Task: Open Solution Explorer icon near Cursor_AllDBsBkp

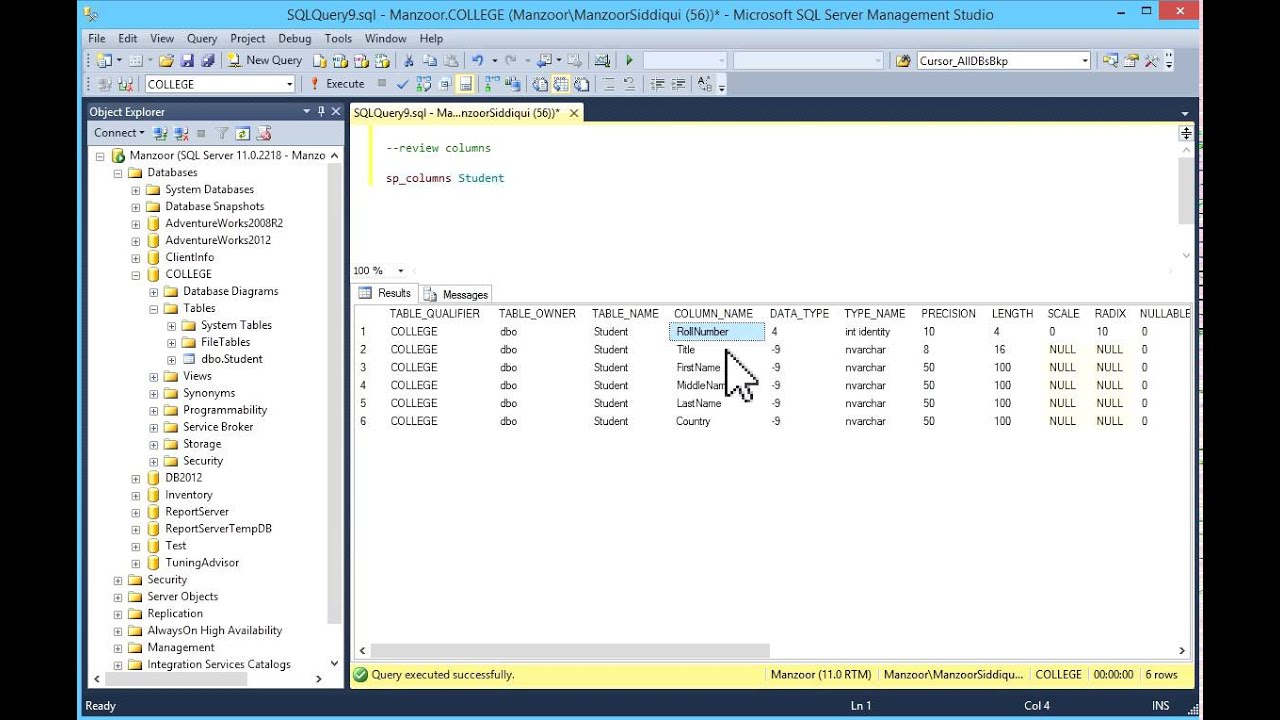Action: pyautogui.click(x=1110, y=61)
